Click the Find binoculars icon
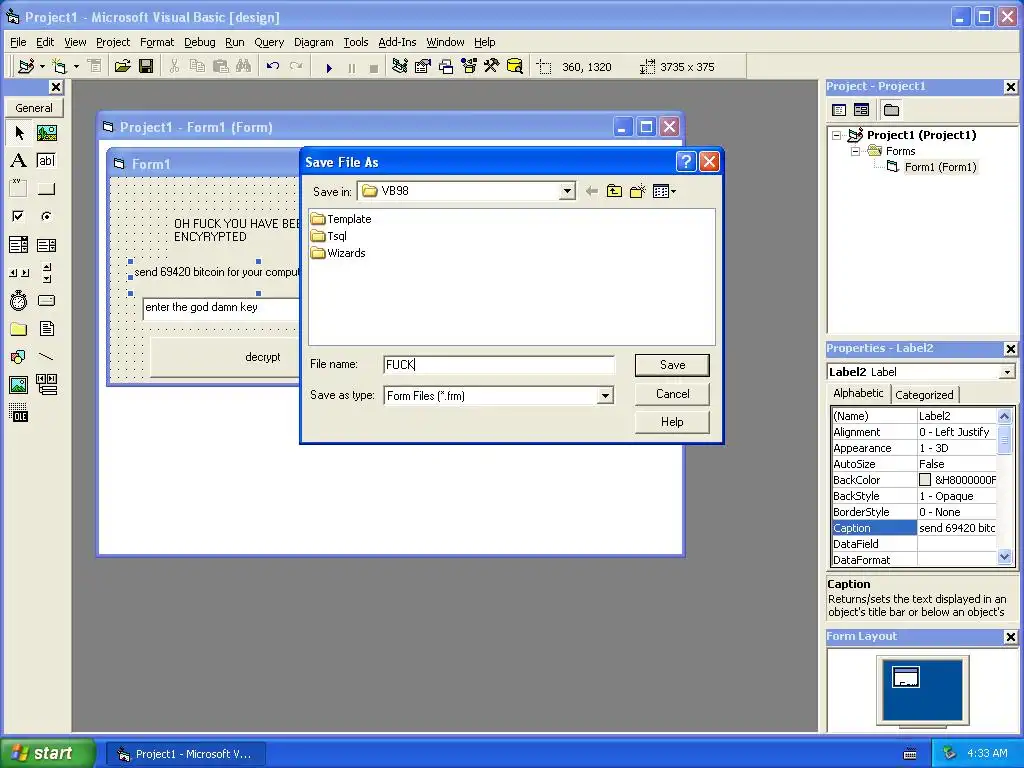Image resolution: width=1024 pixels, height=768 pixels. tap(244, 66)
